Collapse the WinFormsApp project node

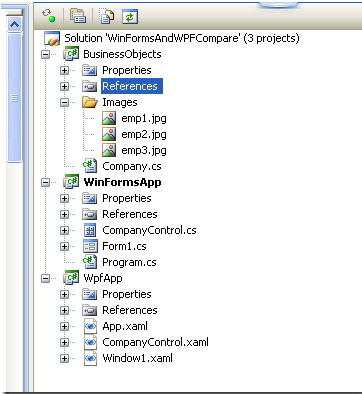pyautogui.click(x=45, y=182)
